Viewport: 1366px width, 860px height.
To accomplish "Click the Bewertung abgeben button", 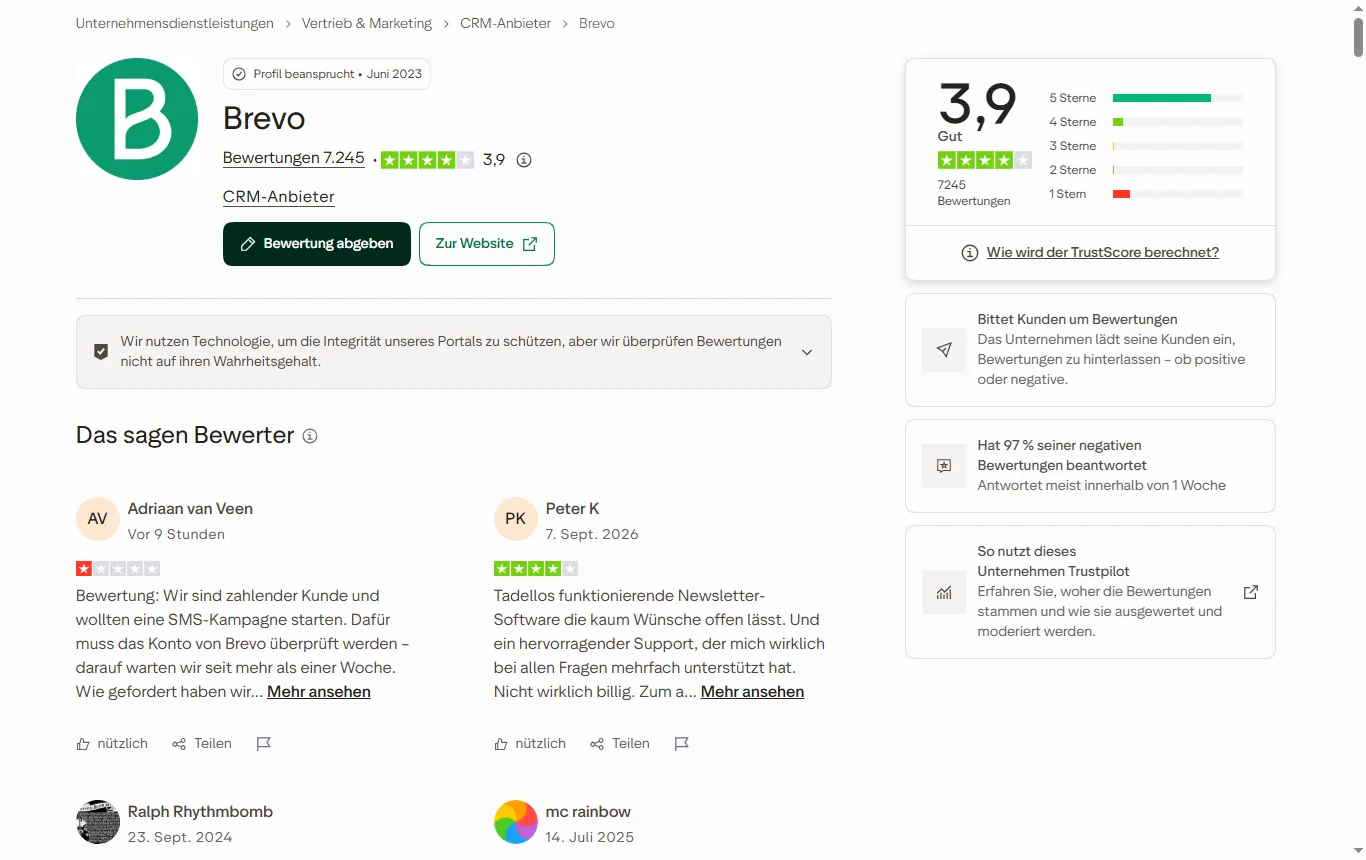I will 317,244.
